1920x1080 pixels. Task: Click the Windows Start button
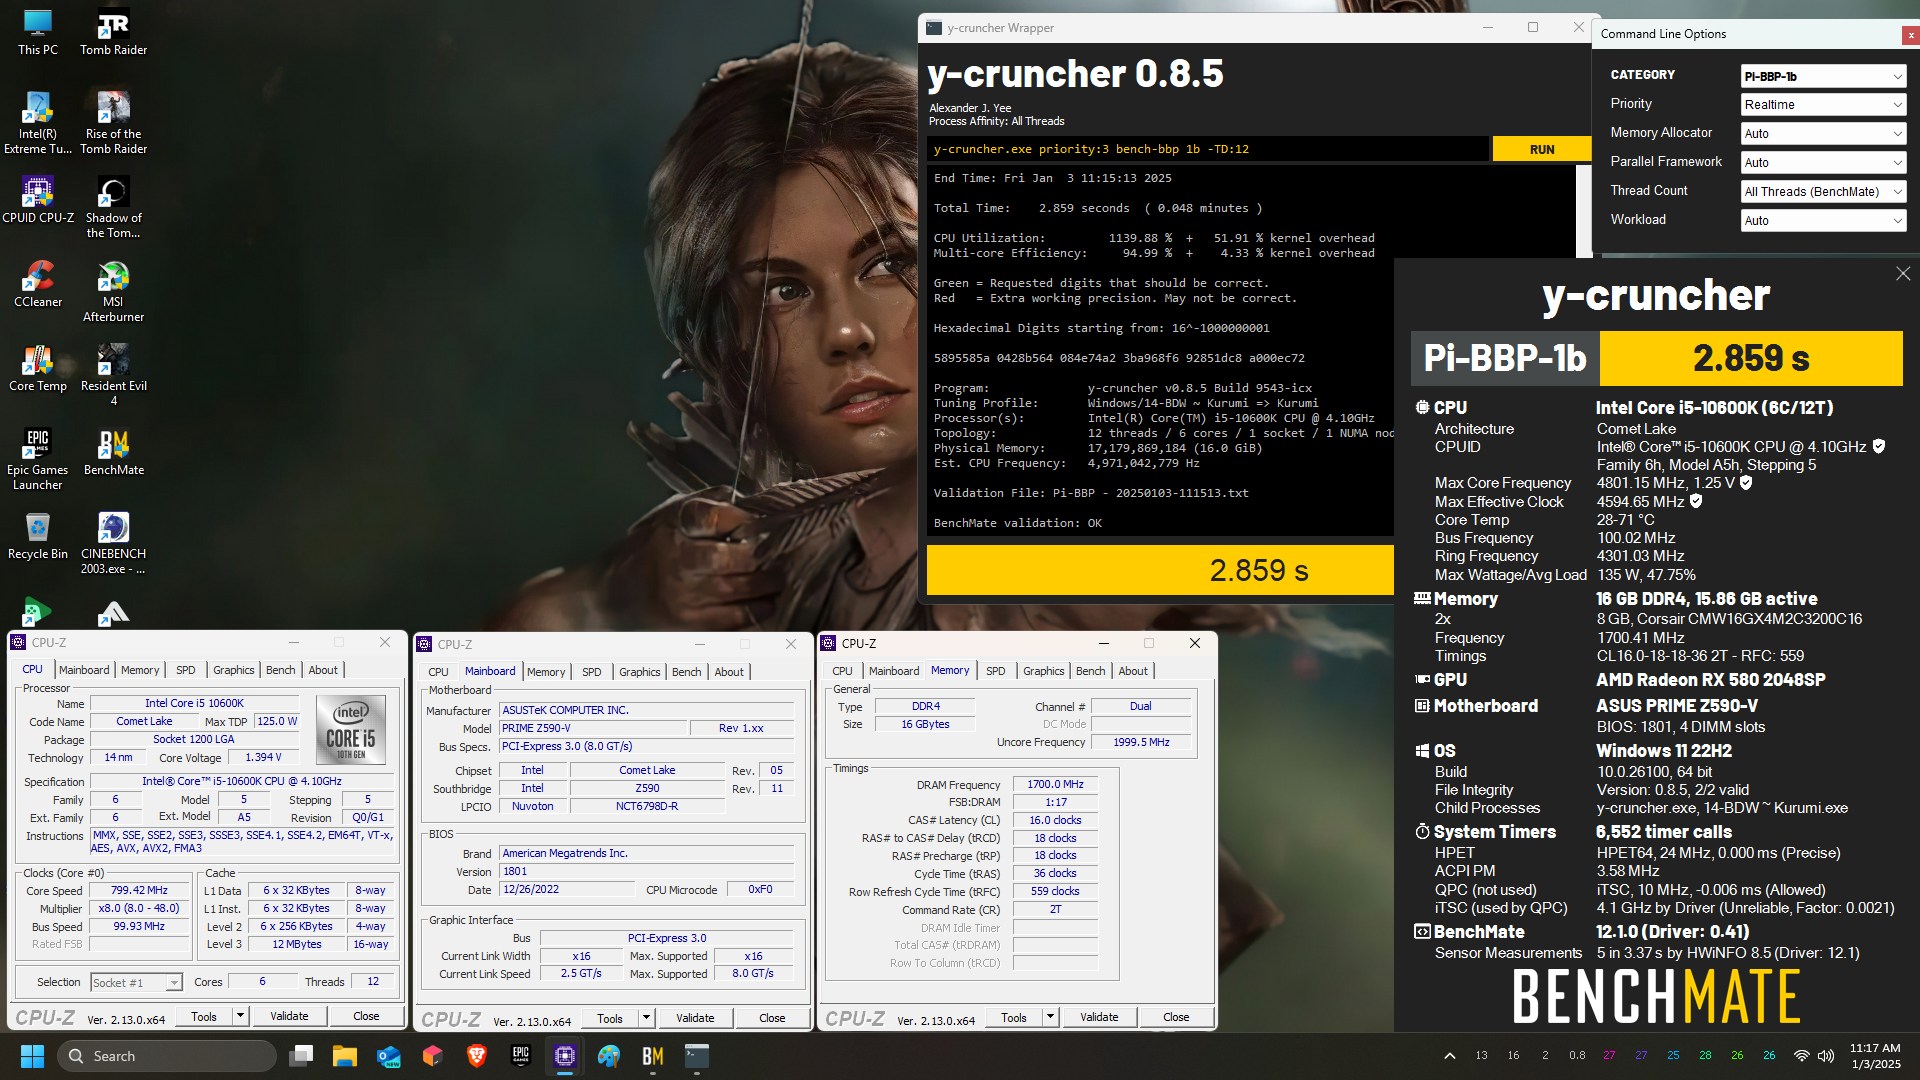32,1056
